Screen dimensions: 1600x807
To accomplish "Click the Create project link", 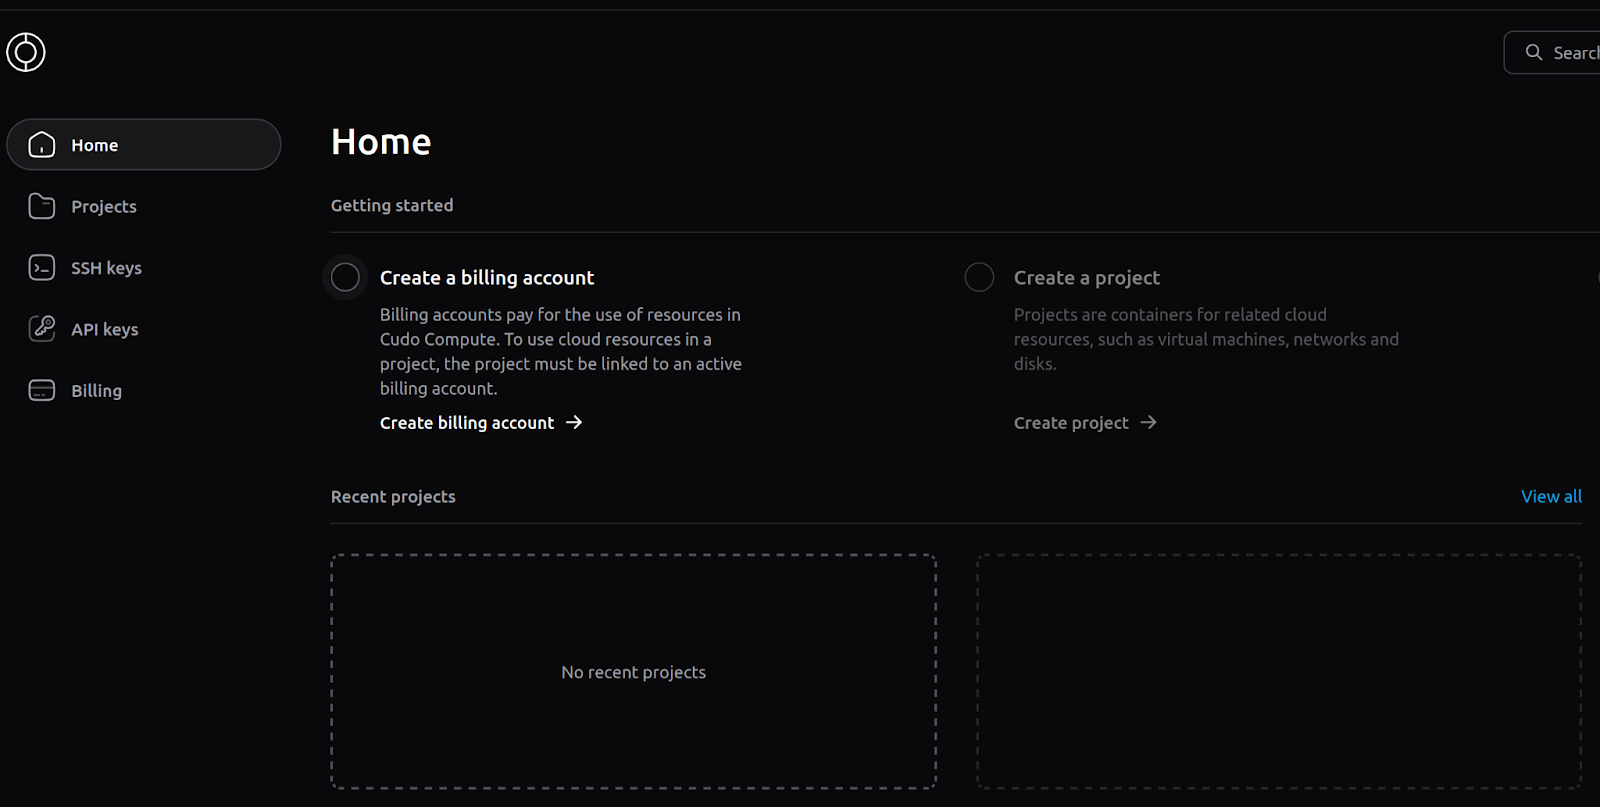I will coord(1071,423).
